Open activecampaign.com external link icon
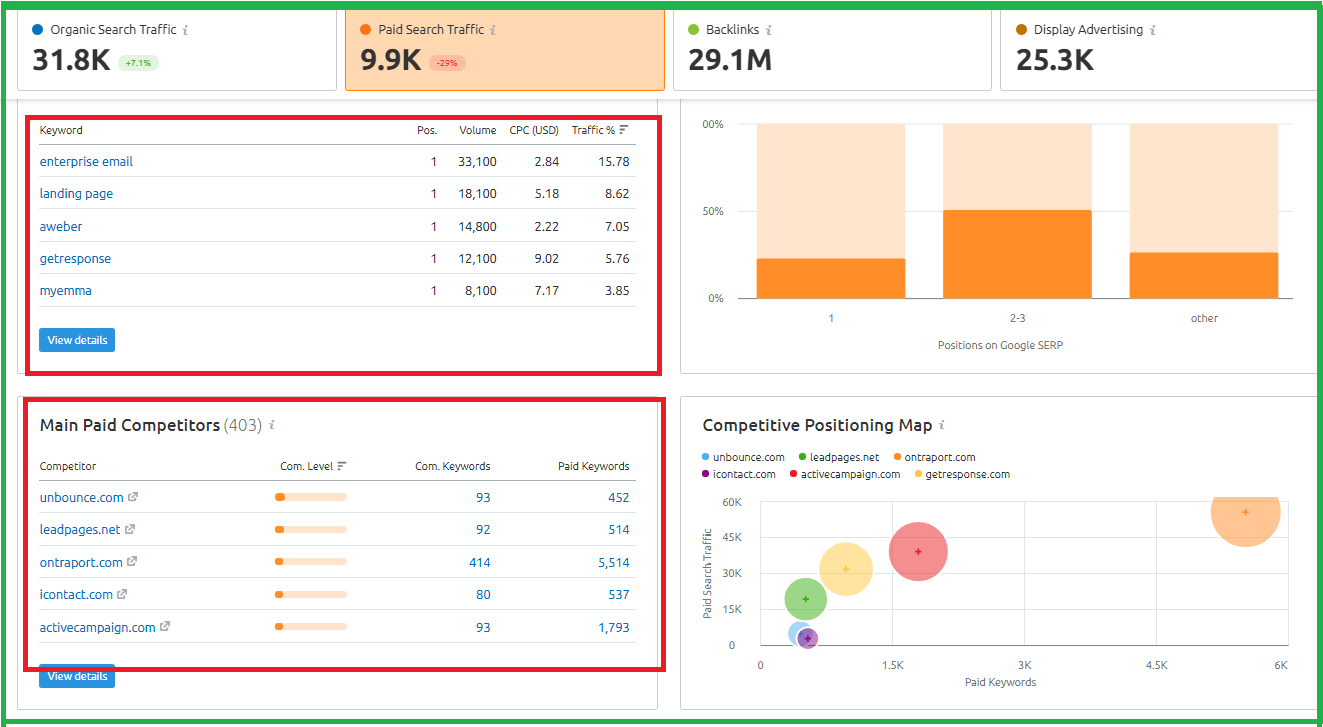1323x727 pixels. [x=165, y=627]
